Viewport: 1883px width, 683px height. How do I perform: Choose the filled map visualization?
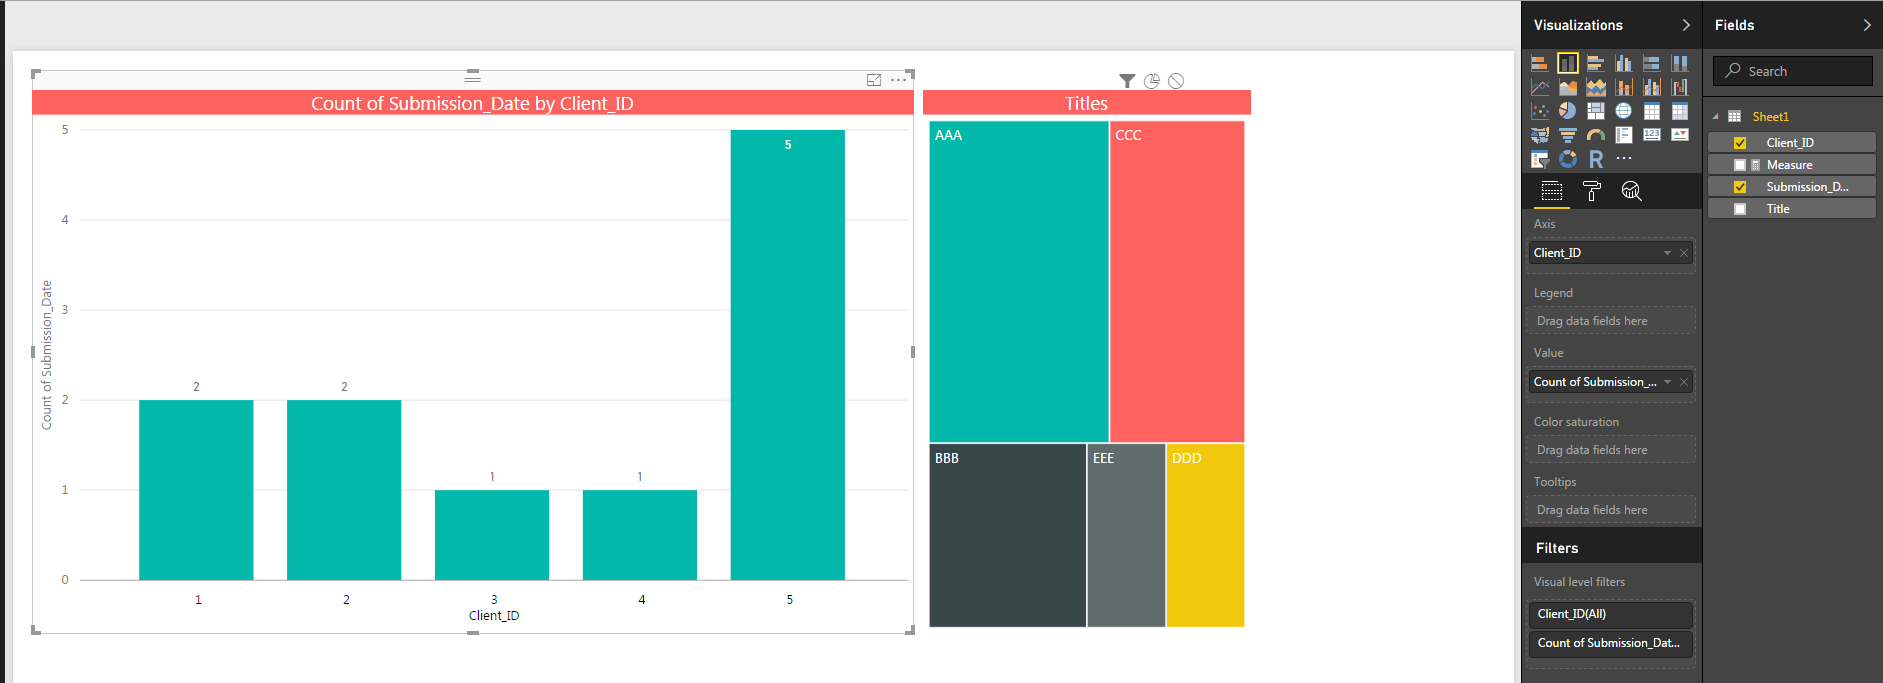coord(1540,135)
